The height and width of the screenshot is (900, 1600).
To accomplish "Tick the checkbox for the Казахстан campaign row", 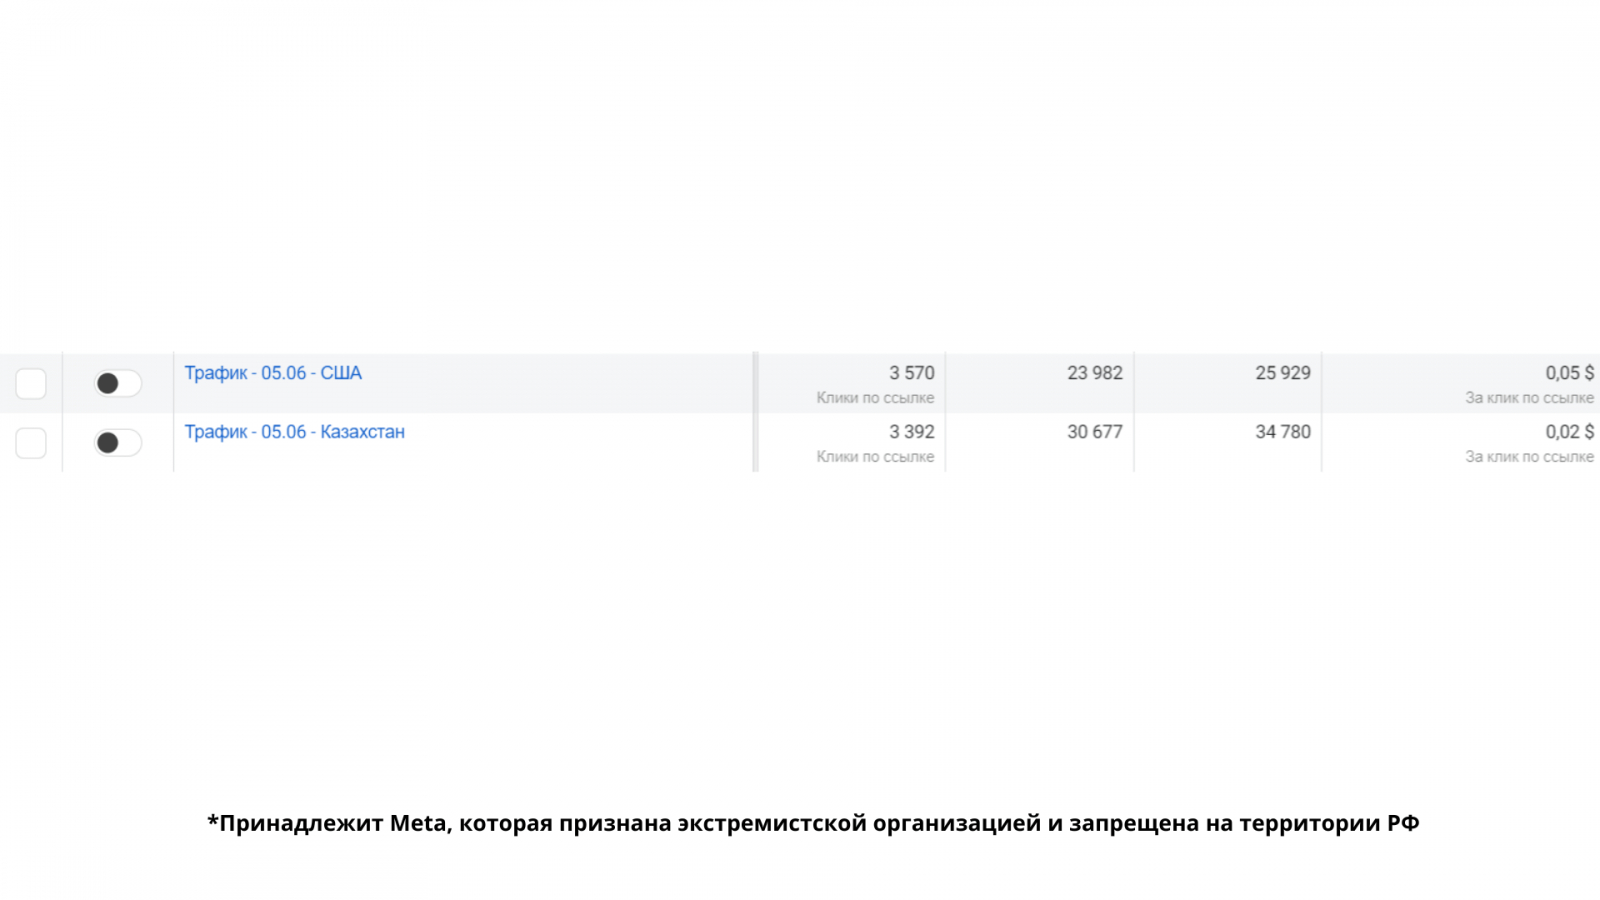I will tap(31, 442).
